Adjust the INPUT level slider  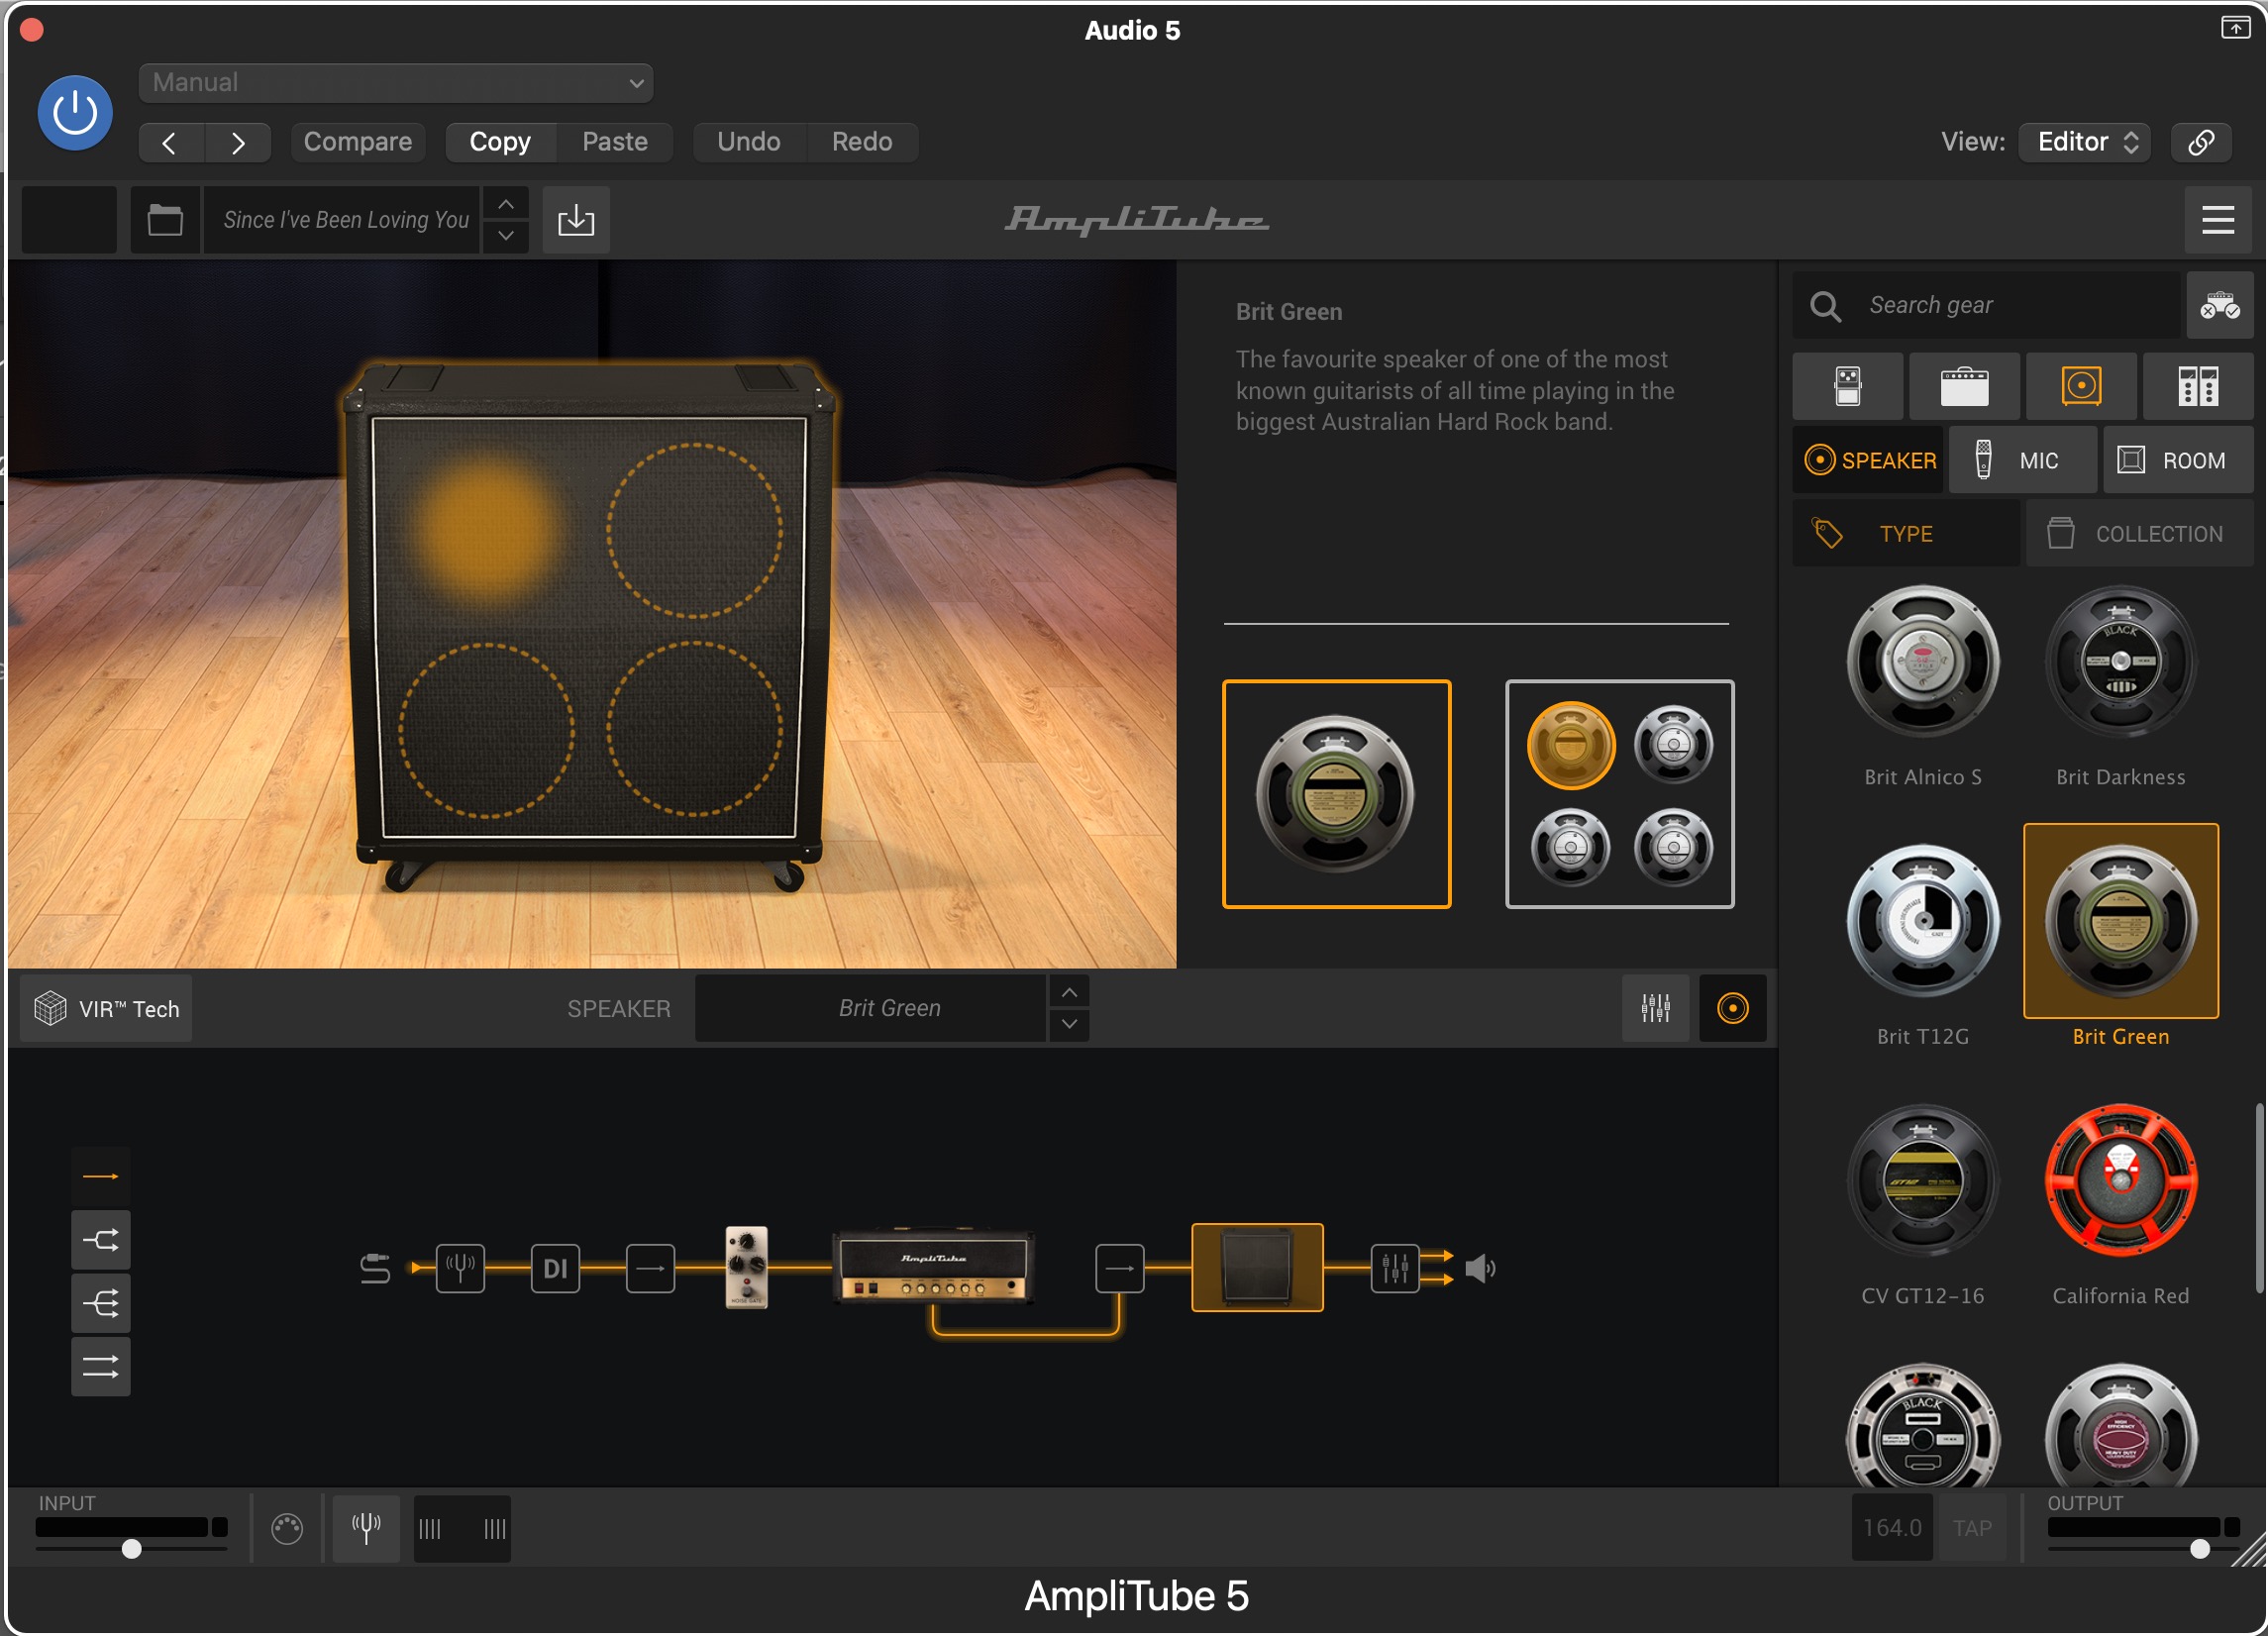coord(132,1550)
